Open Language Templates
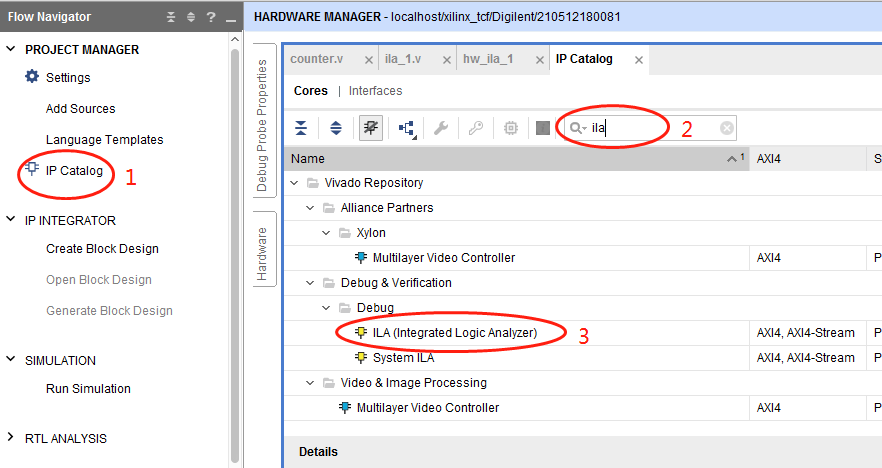882x468 pixels. pos(105,140)
